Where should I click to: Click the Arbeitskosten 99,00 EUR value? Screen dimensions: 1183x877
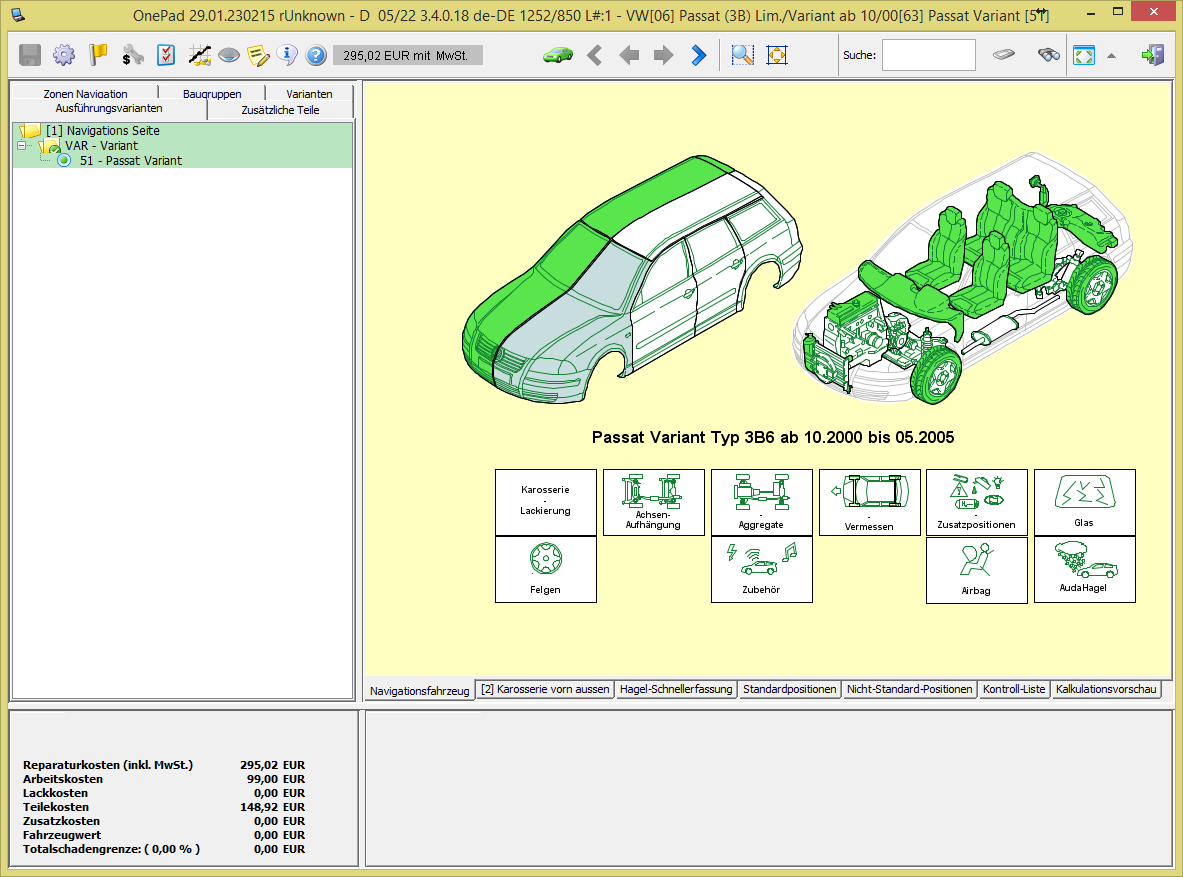[275, 779]
